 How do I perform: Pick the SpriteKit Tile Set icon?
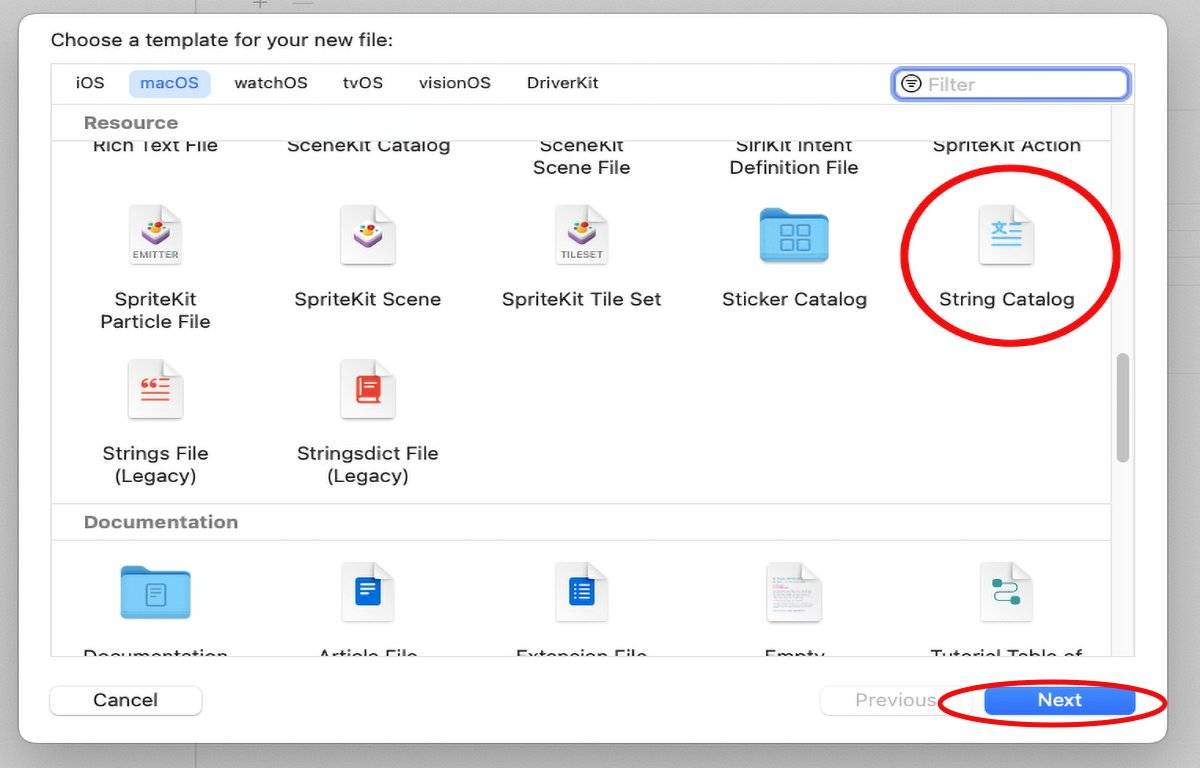pos(581,236)
